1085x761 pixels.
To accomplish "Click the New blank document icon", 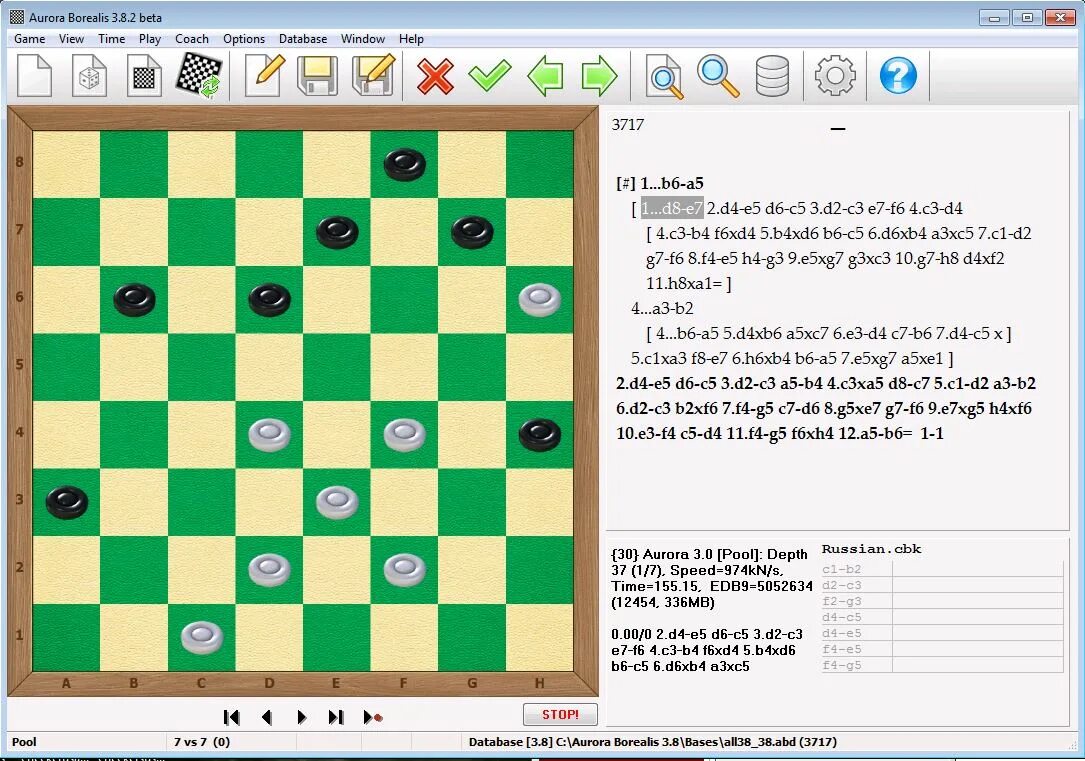I will coord(35,75).
